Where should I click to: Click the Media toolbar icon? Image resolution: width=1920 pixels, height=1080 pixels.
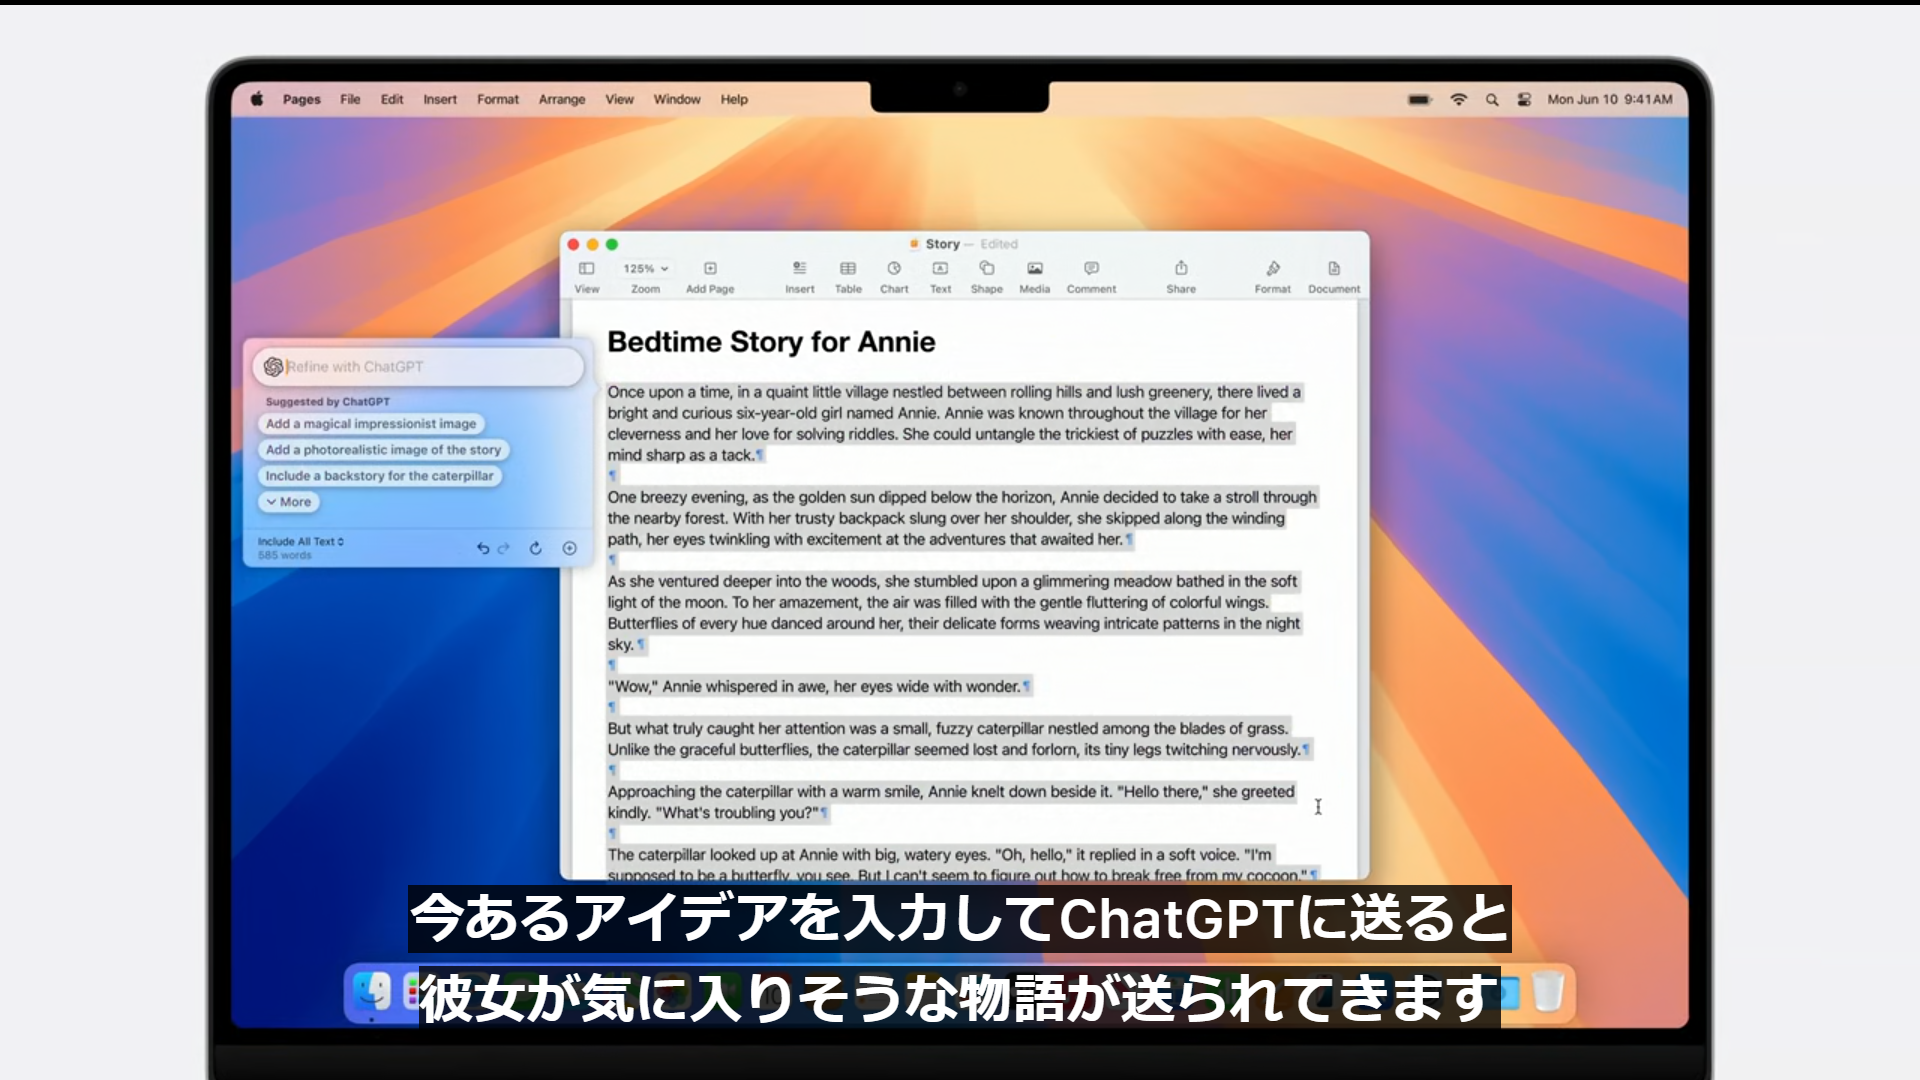click(x=1034, y=269)
